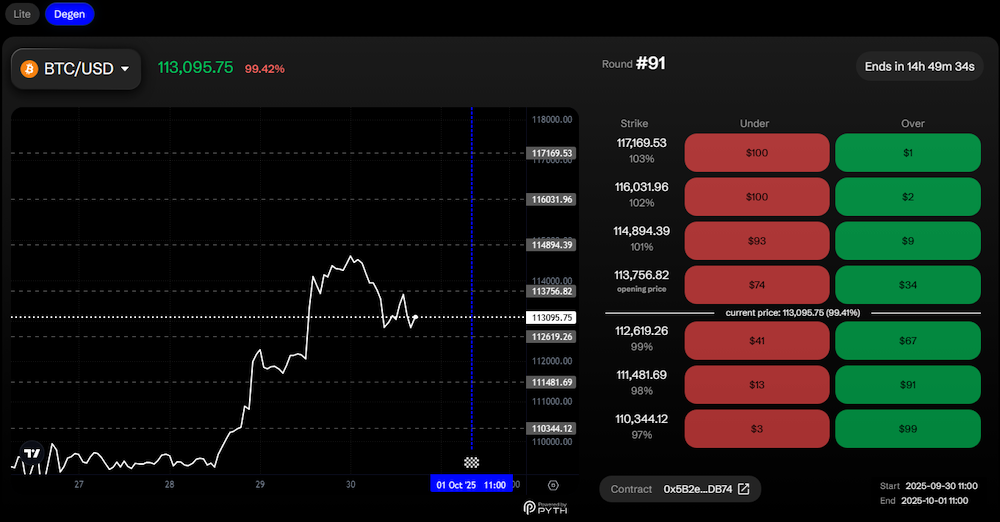
Task: Click the 114894.39 price axis label
Action: pyautogui.click(x=552, y=245)
